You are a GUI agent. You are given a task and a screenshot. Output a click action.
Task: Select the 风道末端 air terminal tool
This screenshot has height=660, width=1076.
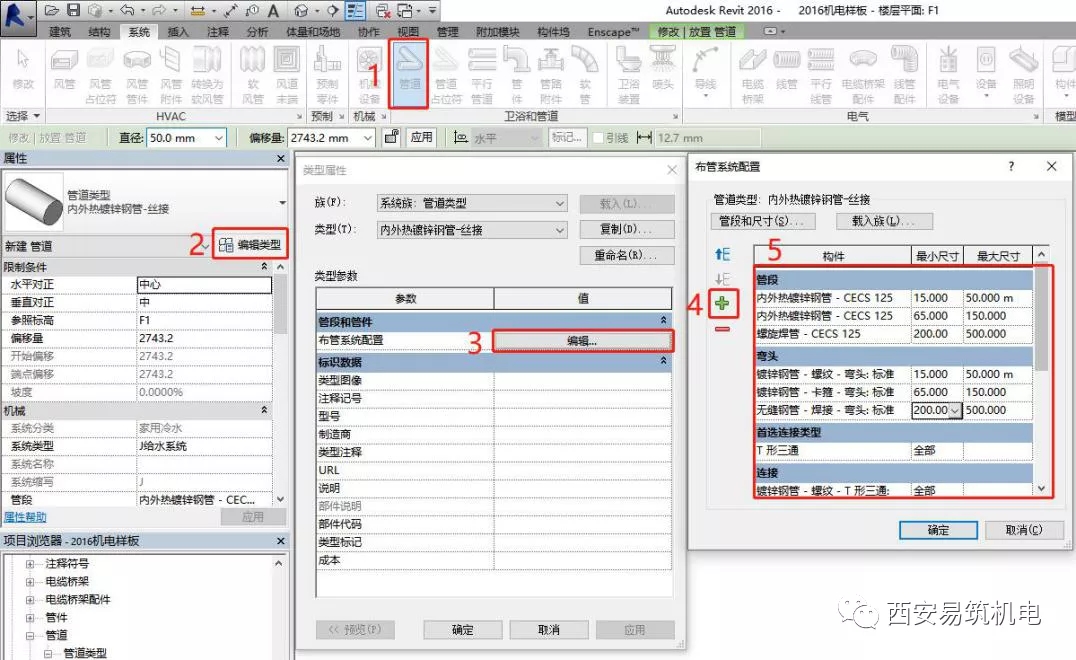287,74
